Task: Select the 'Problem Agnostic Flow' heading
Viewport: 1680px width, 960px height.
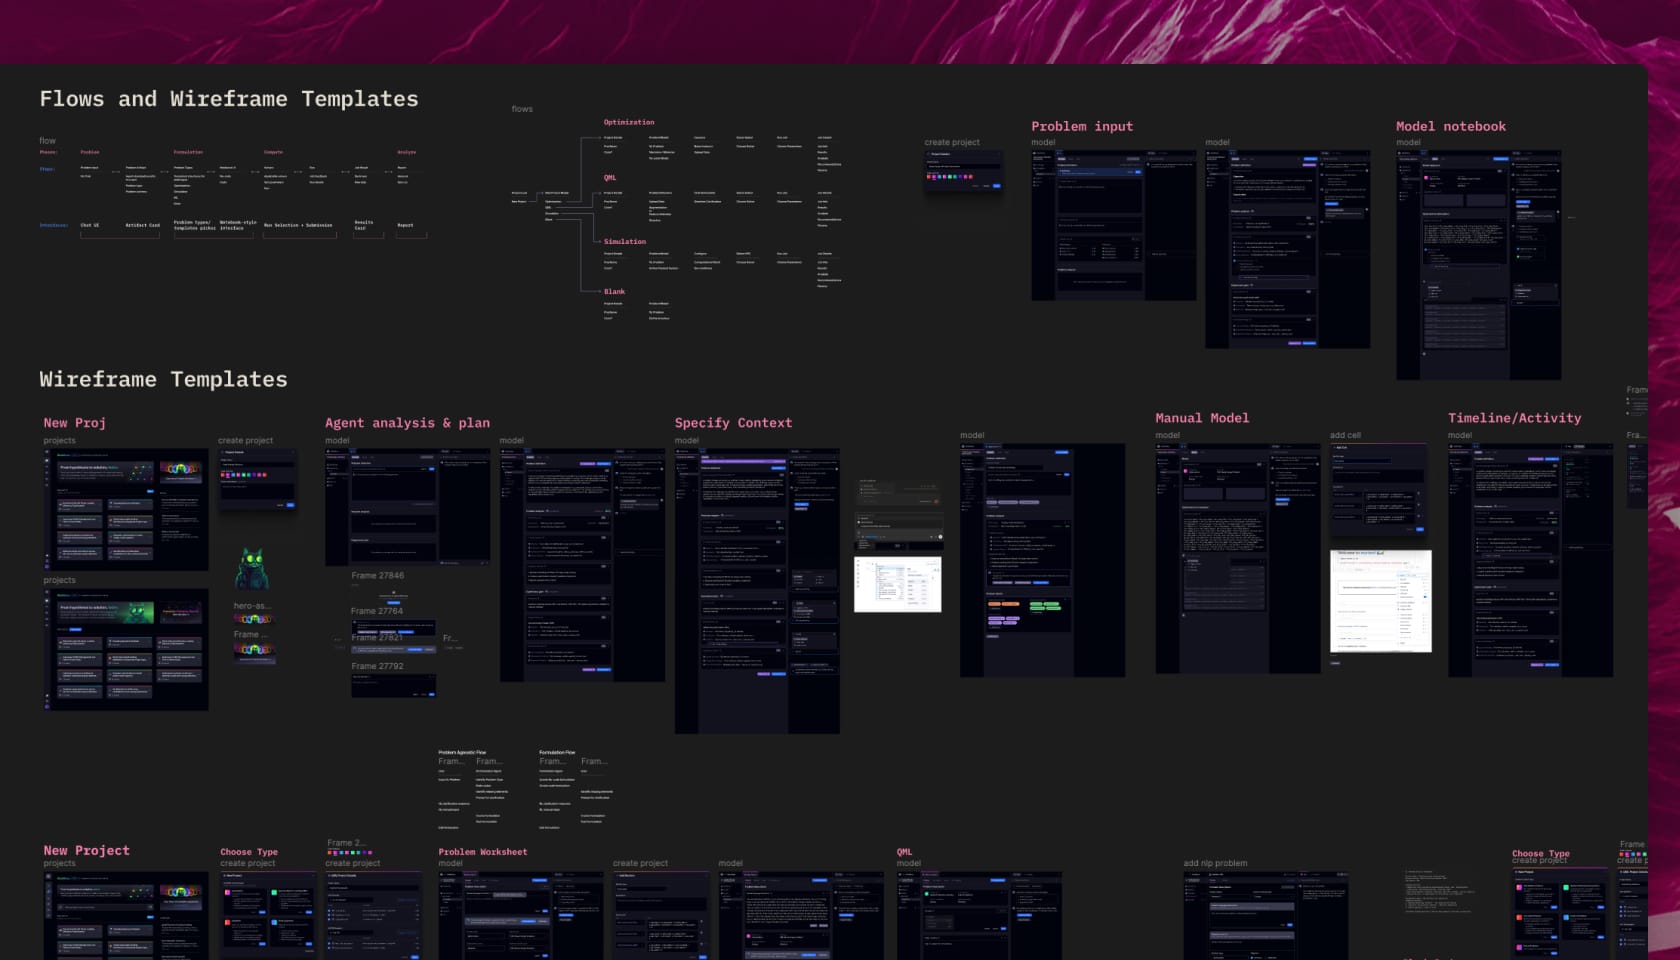Action: [462, 752]
